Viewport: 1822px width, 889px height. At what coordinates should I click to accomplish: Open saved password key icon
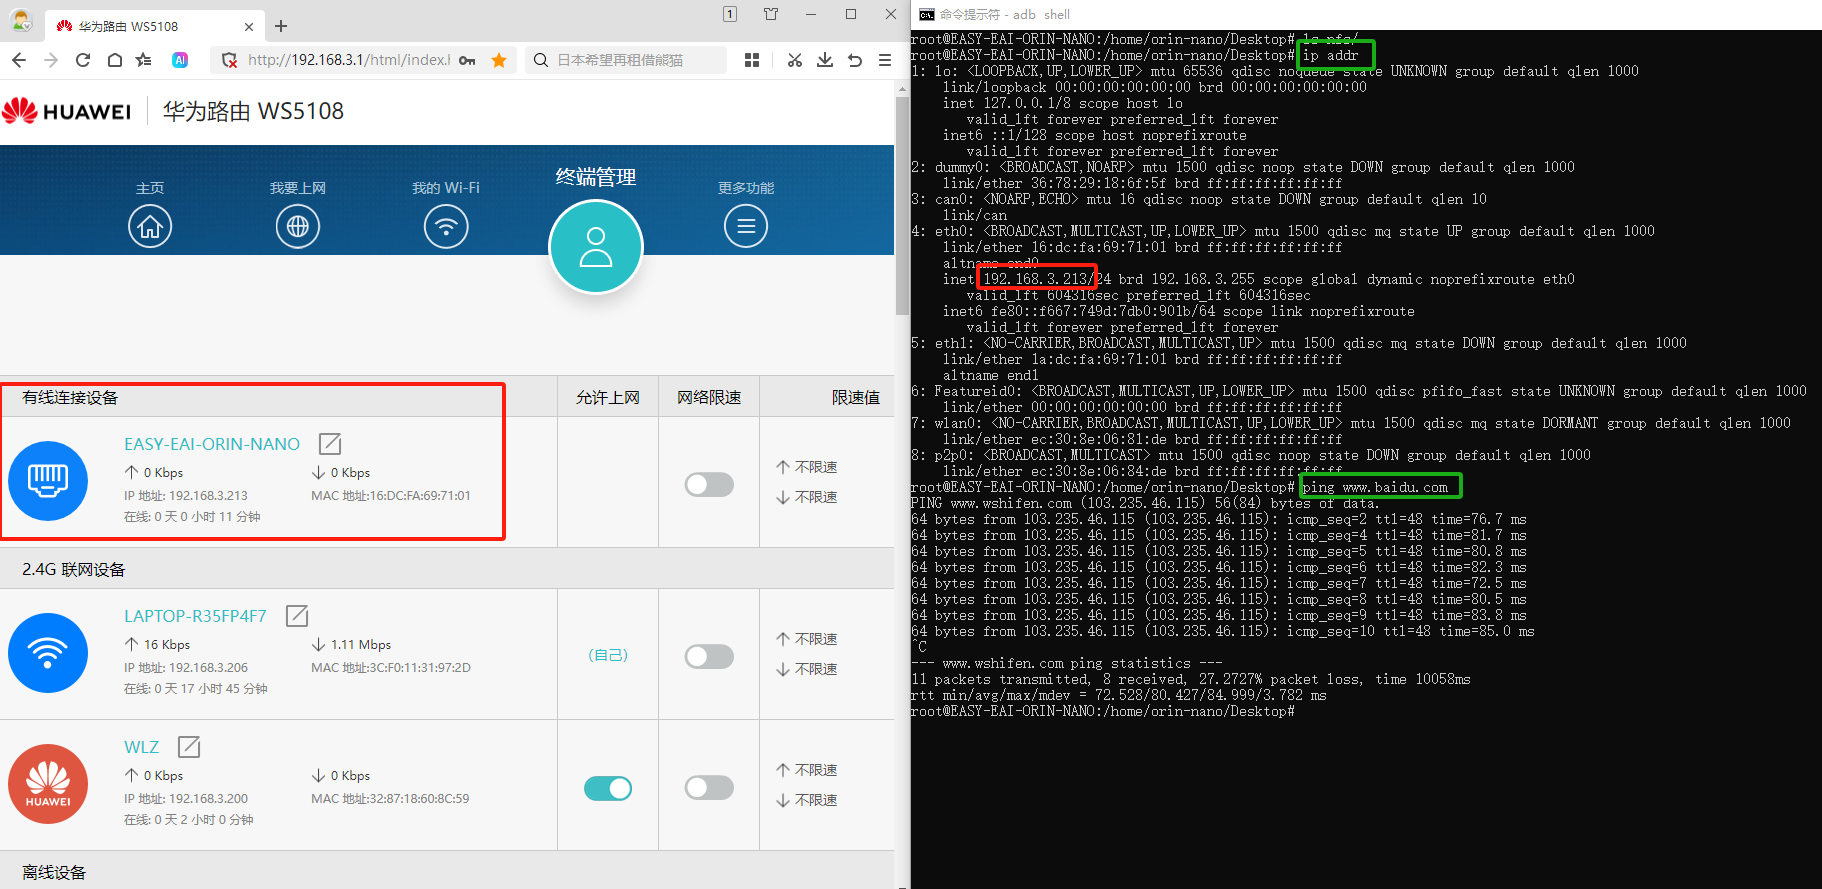point(467,60)
